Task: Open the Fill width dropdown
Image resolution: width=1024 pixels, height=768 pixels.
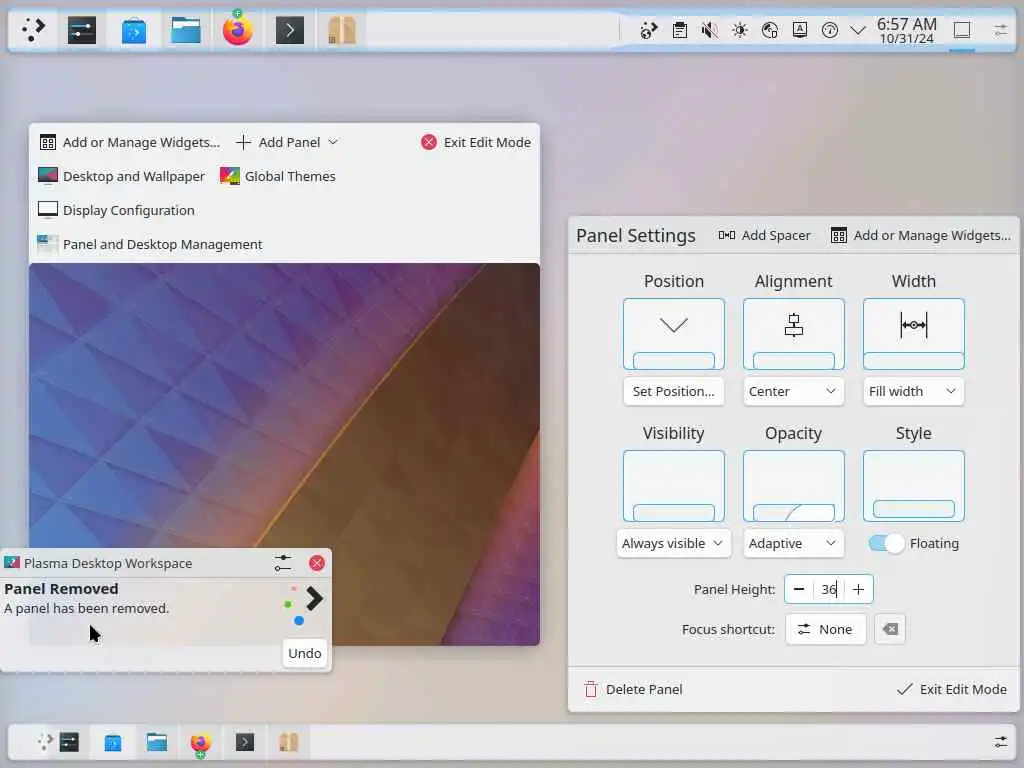Action: pyautogui.click(x=914, y=391)
